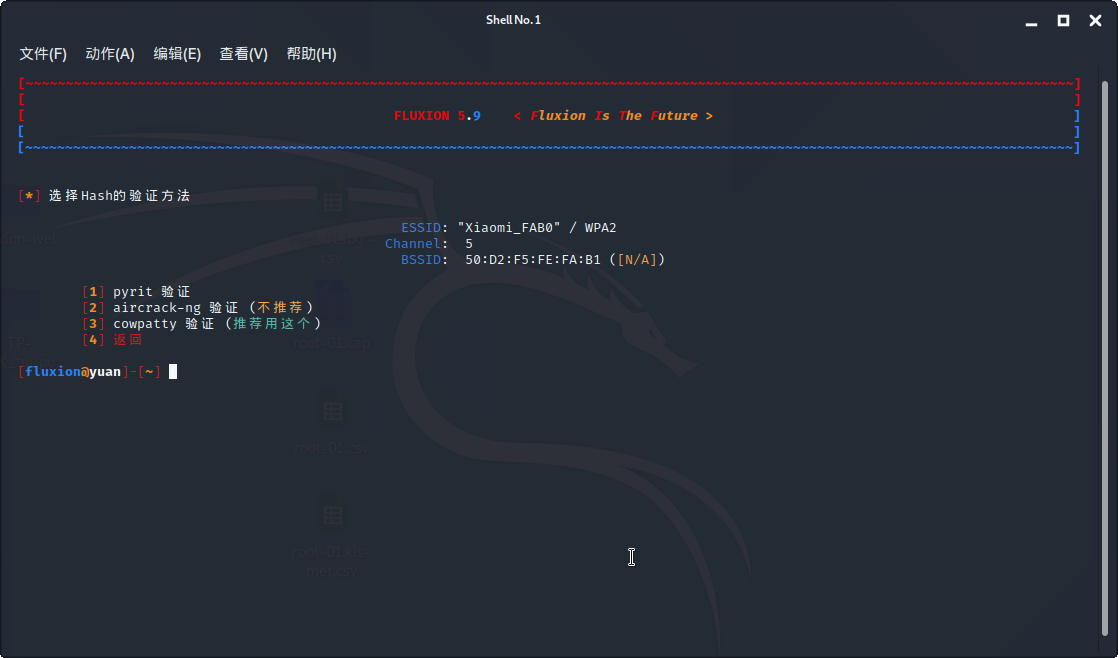Click the terminal vertical scrollbar

1105,356
